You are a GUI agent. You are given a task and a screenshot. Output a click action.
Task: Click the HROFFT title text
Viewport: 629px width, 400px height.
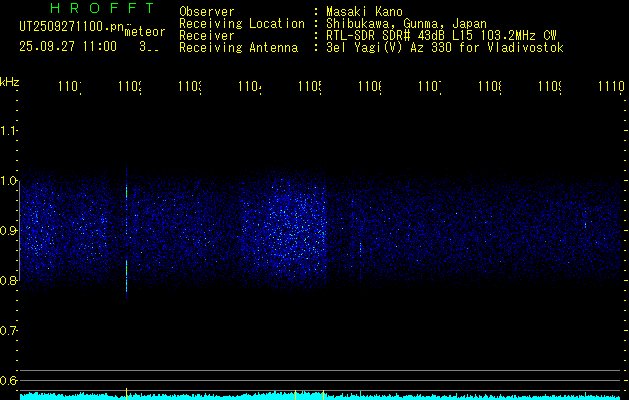[103, 8]
